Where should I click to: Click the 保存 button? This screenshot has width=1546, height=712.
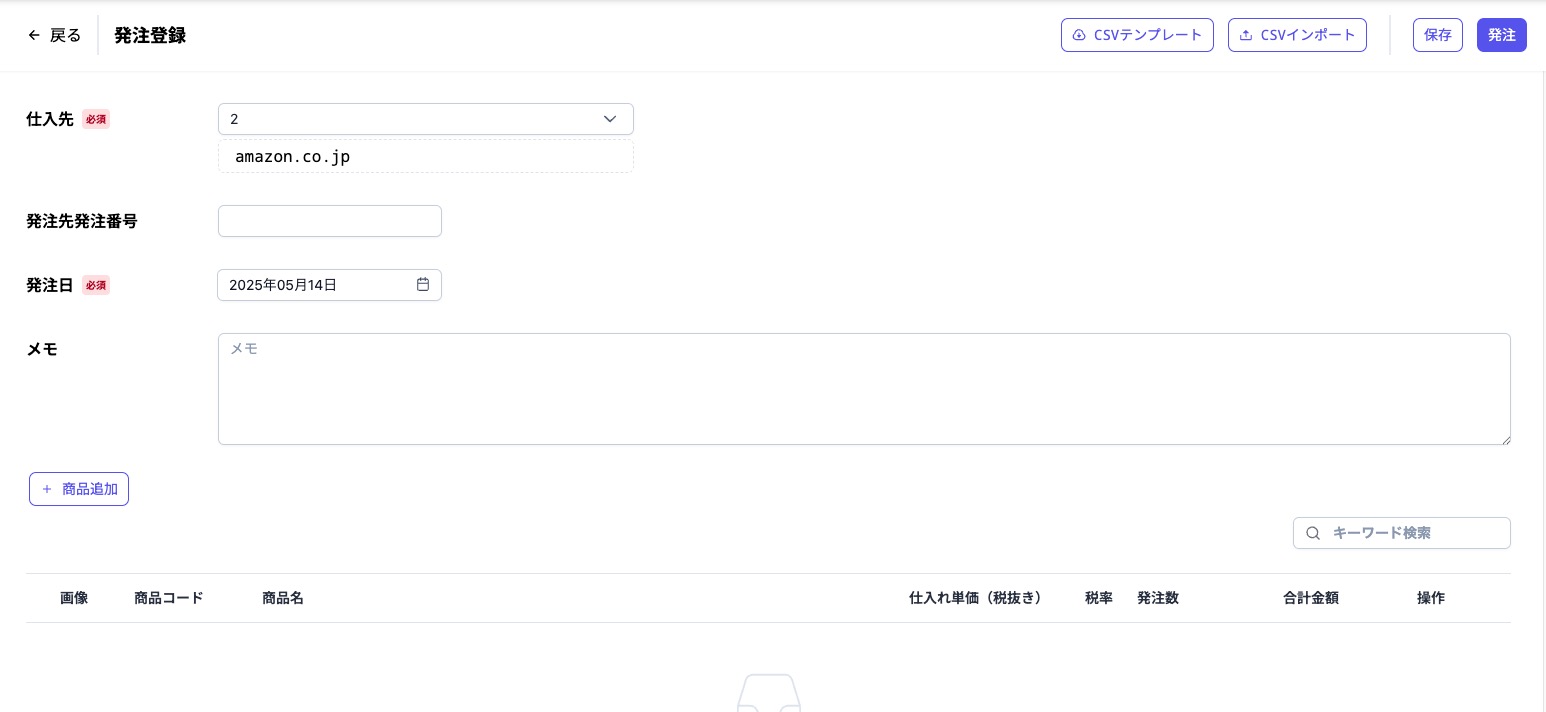(1437, 35)
